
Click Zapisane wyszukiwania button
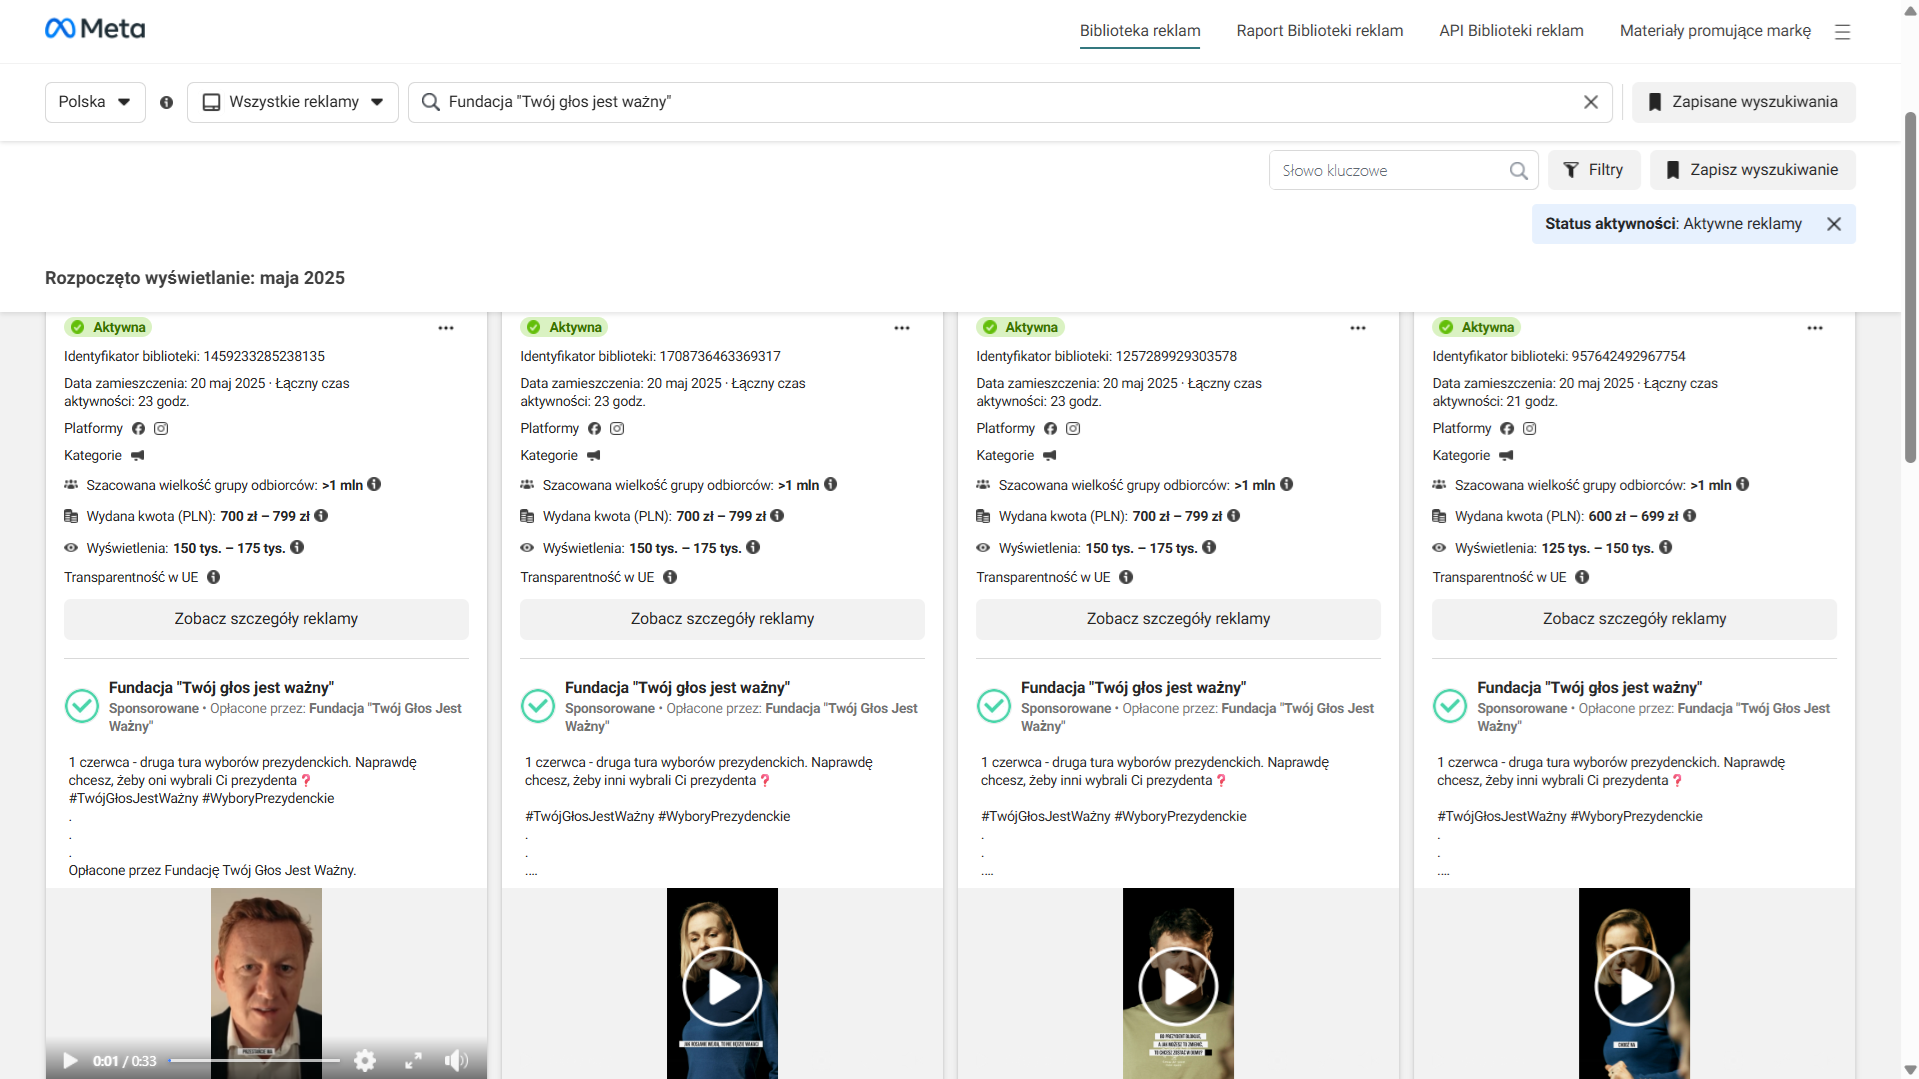pyautogui.click(x=1743, y=102)
